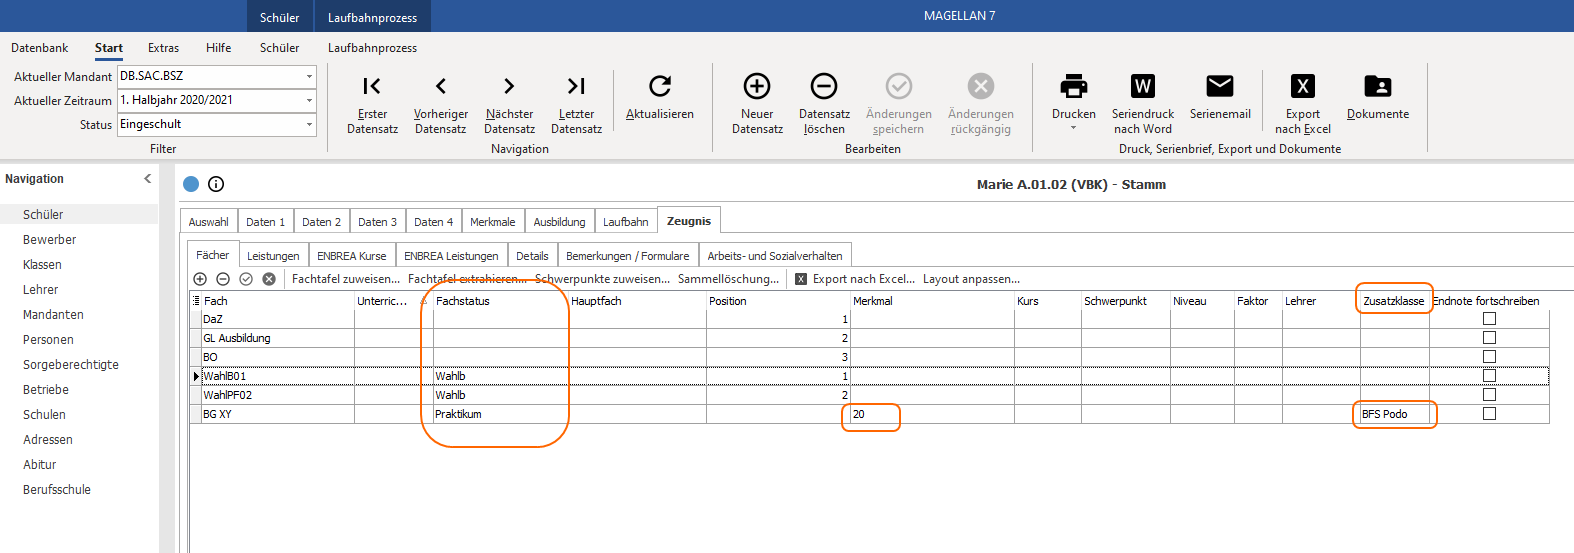Click Export nach Excel... in grid toolbar
The height and width of the screenshot is (553, 1574).
coord(855,279)
